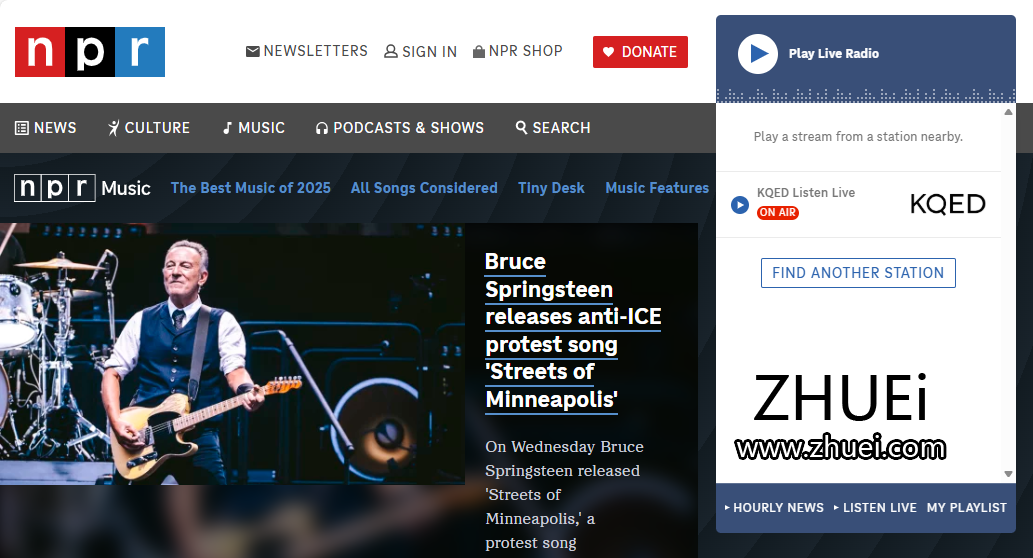The image size is (1033, 558).
Task: Open Music Features link
Action: (657, 188)
